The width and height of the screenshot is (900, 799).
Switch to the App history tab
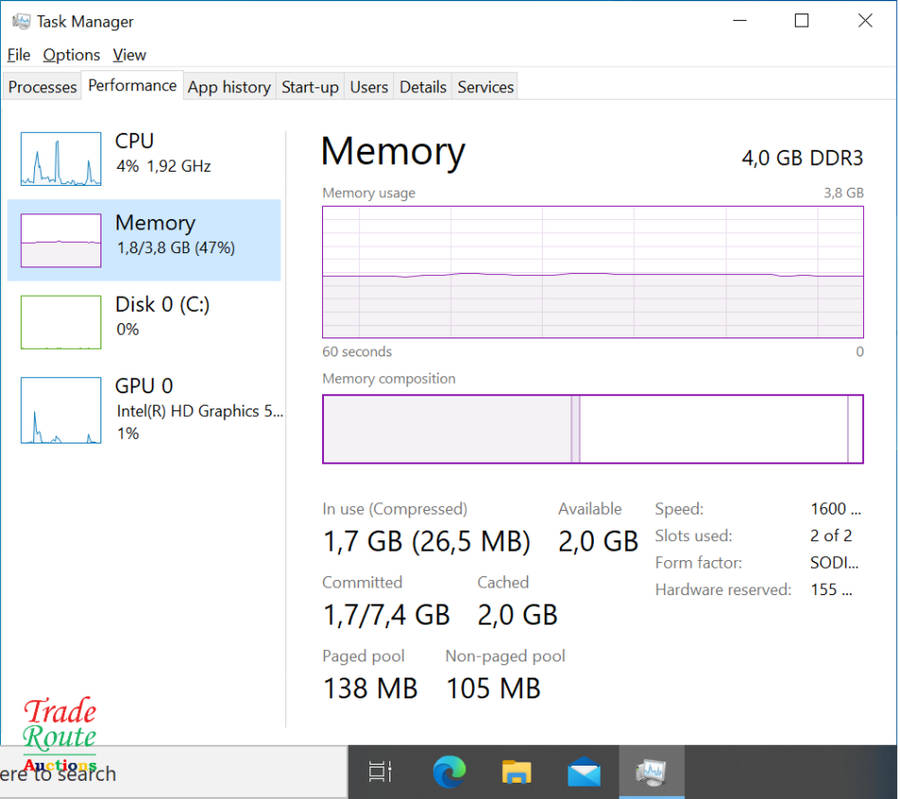[x=229, y=87]
